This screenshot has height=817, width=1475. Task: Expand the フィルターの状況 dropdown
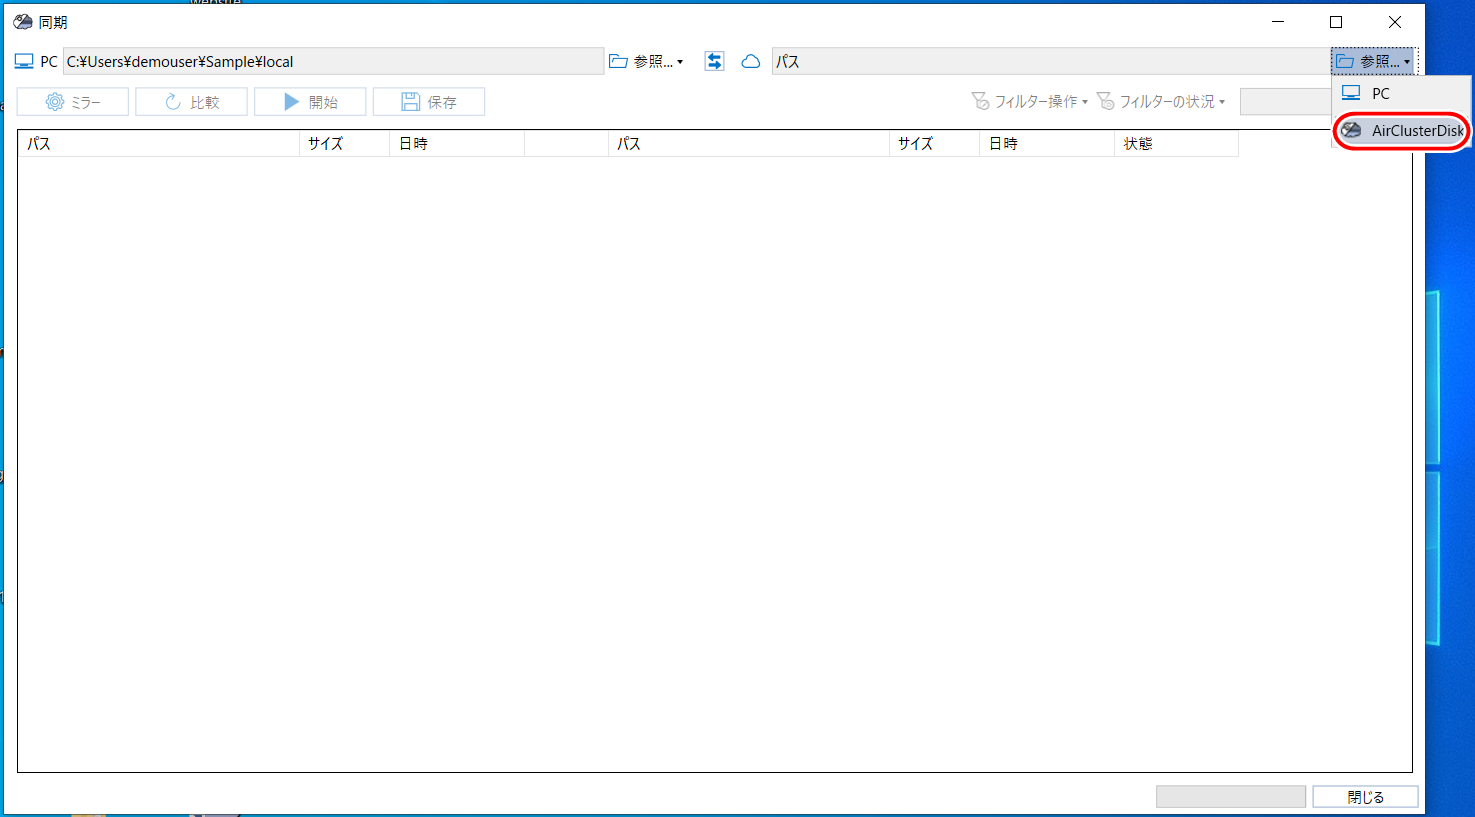pyautogui.click(x=1161, y=102)
